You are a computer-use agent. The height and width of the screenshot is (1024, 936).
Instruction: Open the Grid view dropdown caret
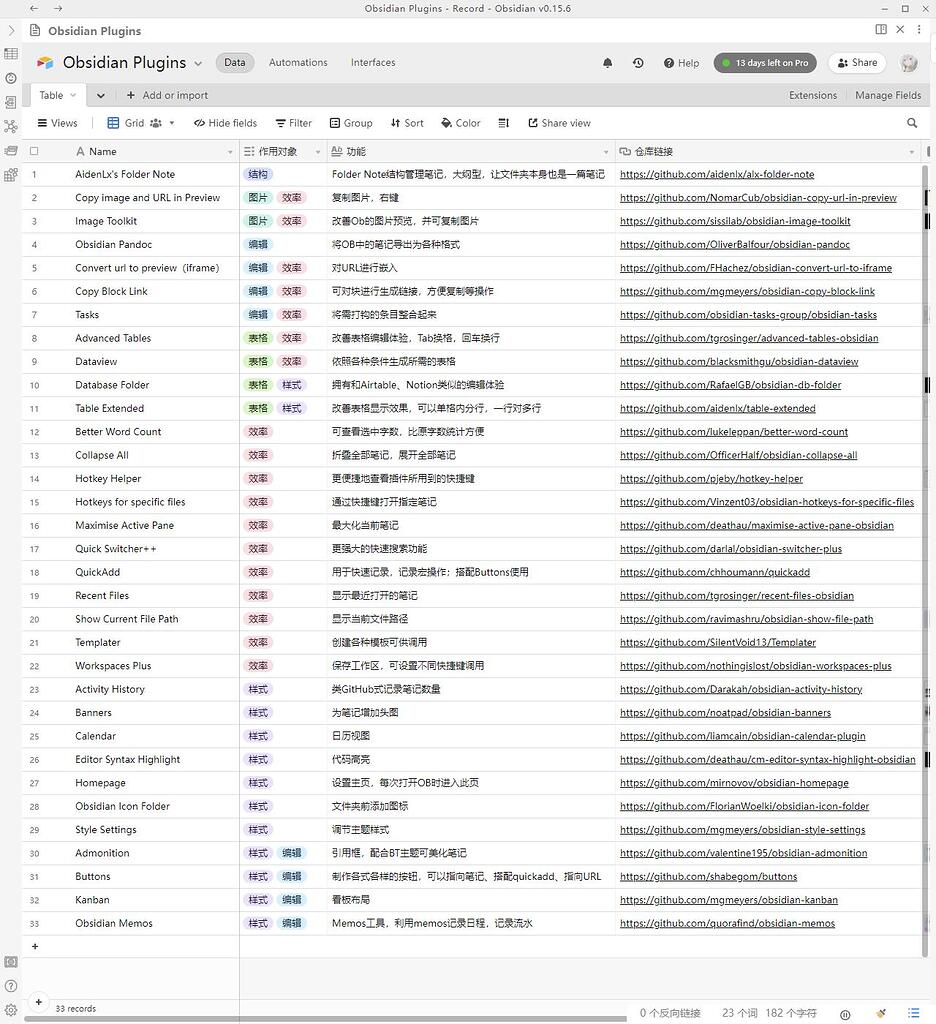[172, 123]
